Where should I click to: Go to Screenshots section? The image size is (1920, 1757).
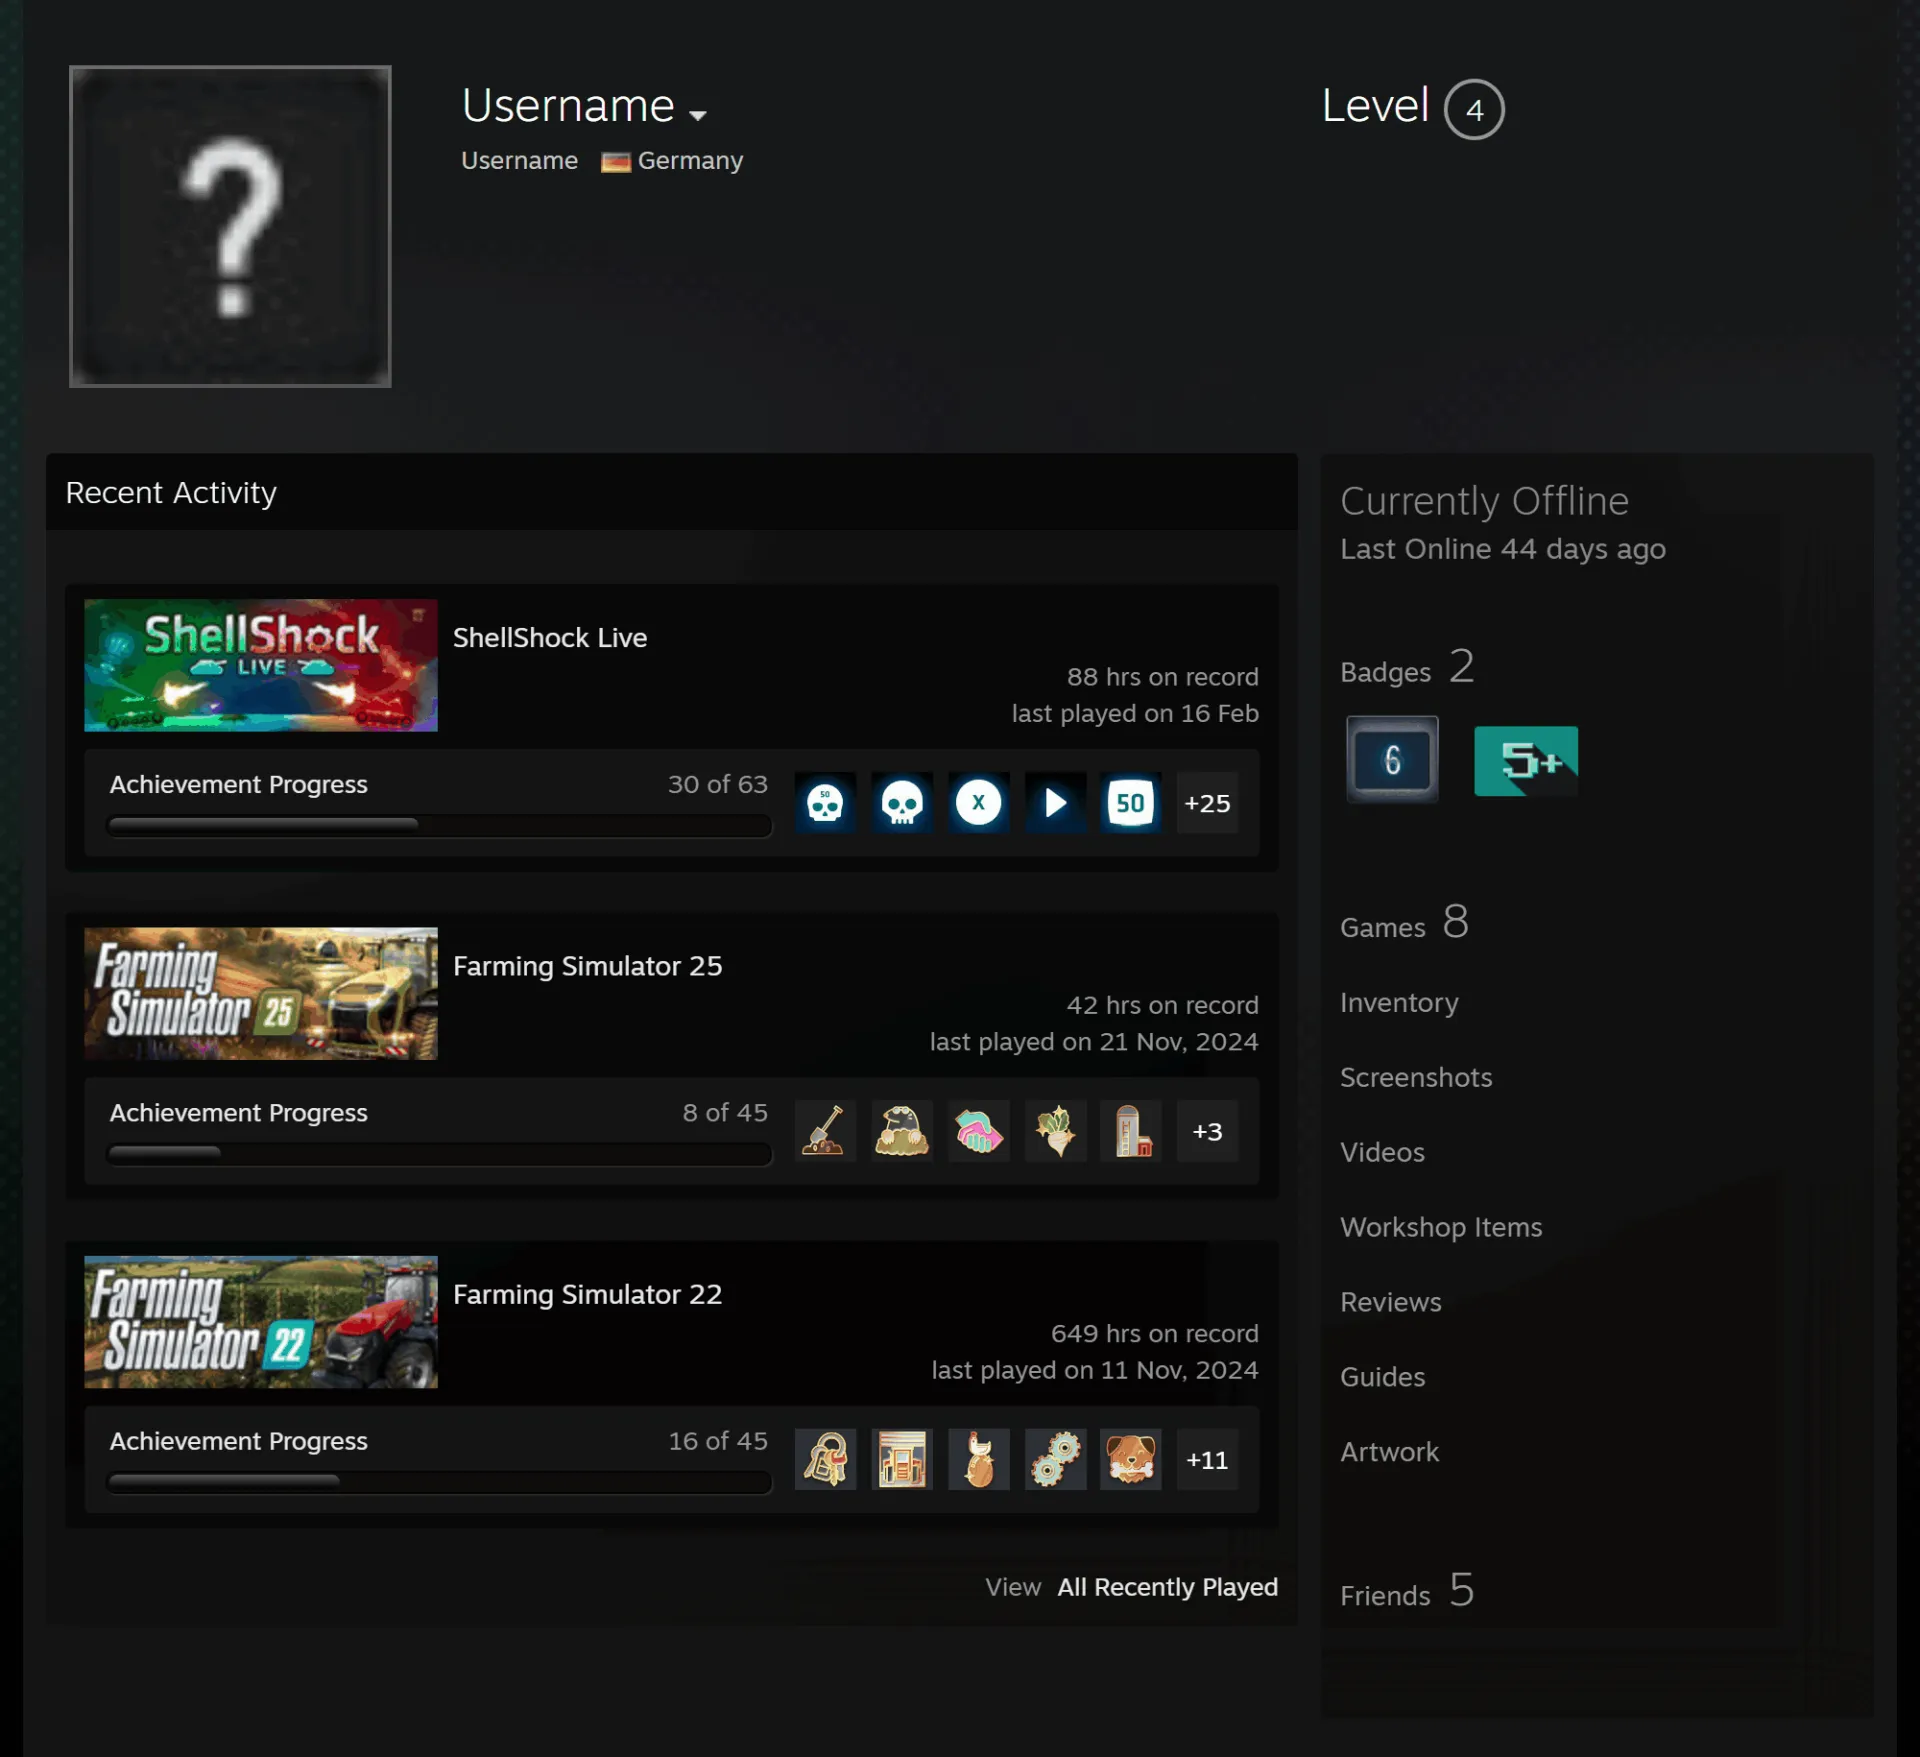click(1416, 1077)
